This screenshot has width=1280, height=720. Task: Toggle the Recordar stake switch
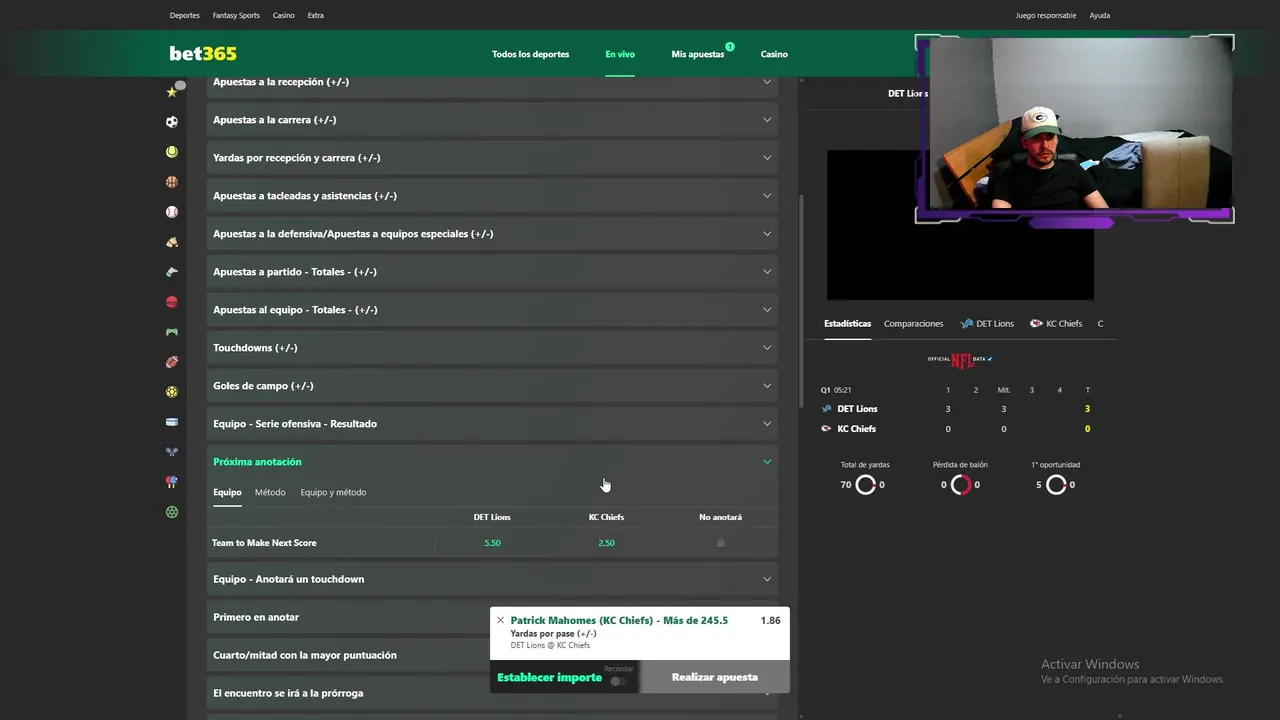[618, 681]
